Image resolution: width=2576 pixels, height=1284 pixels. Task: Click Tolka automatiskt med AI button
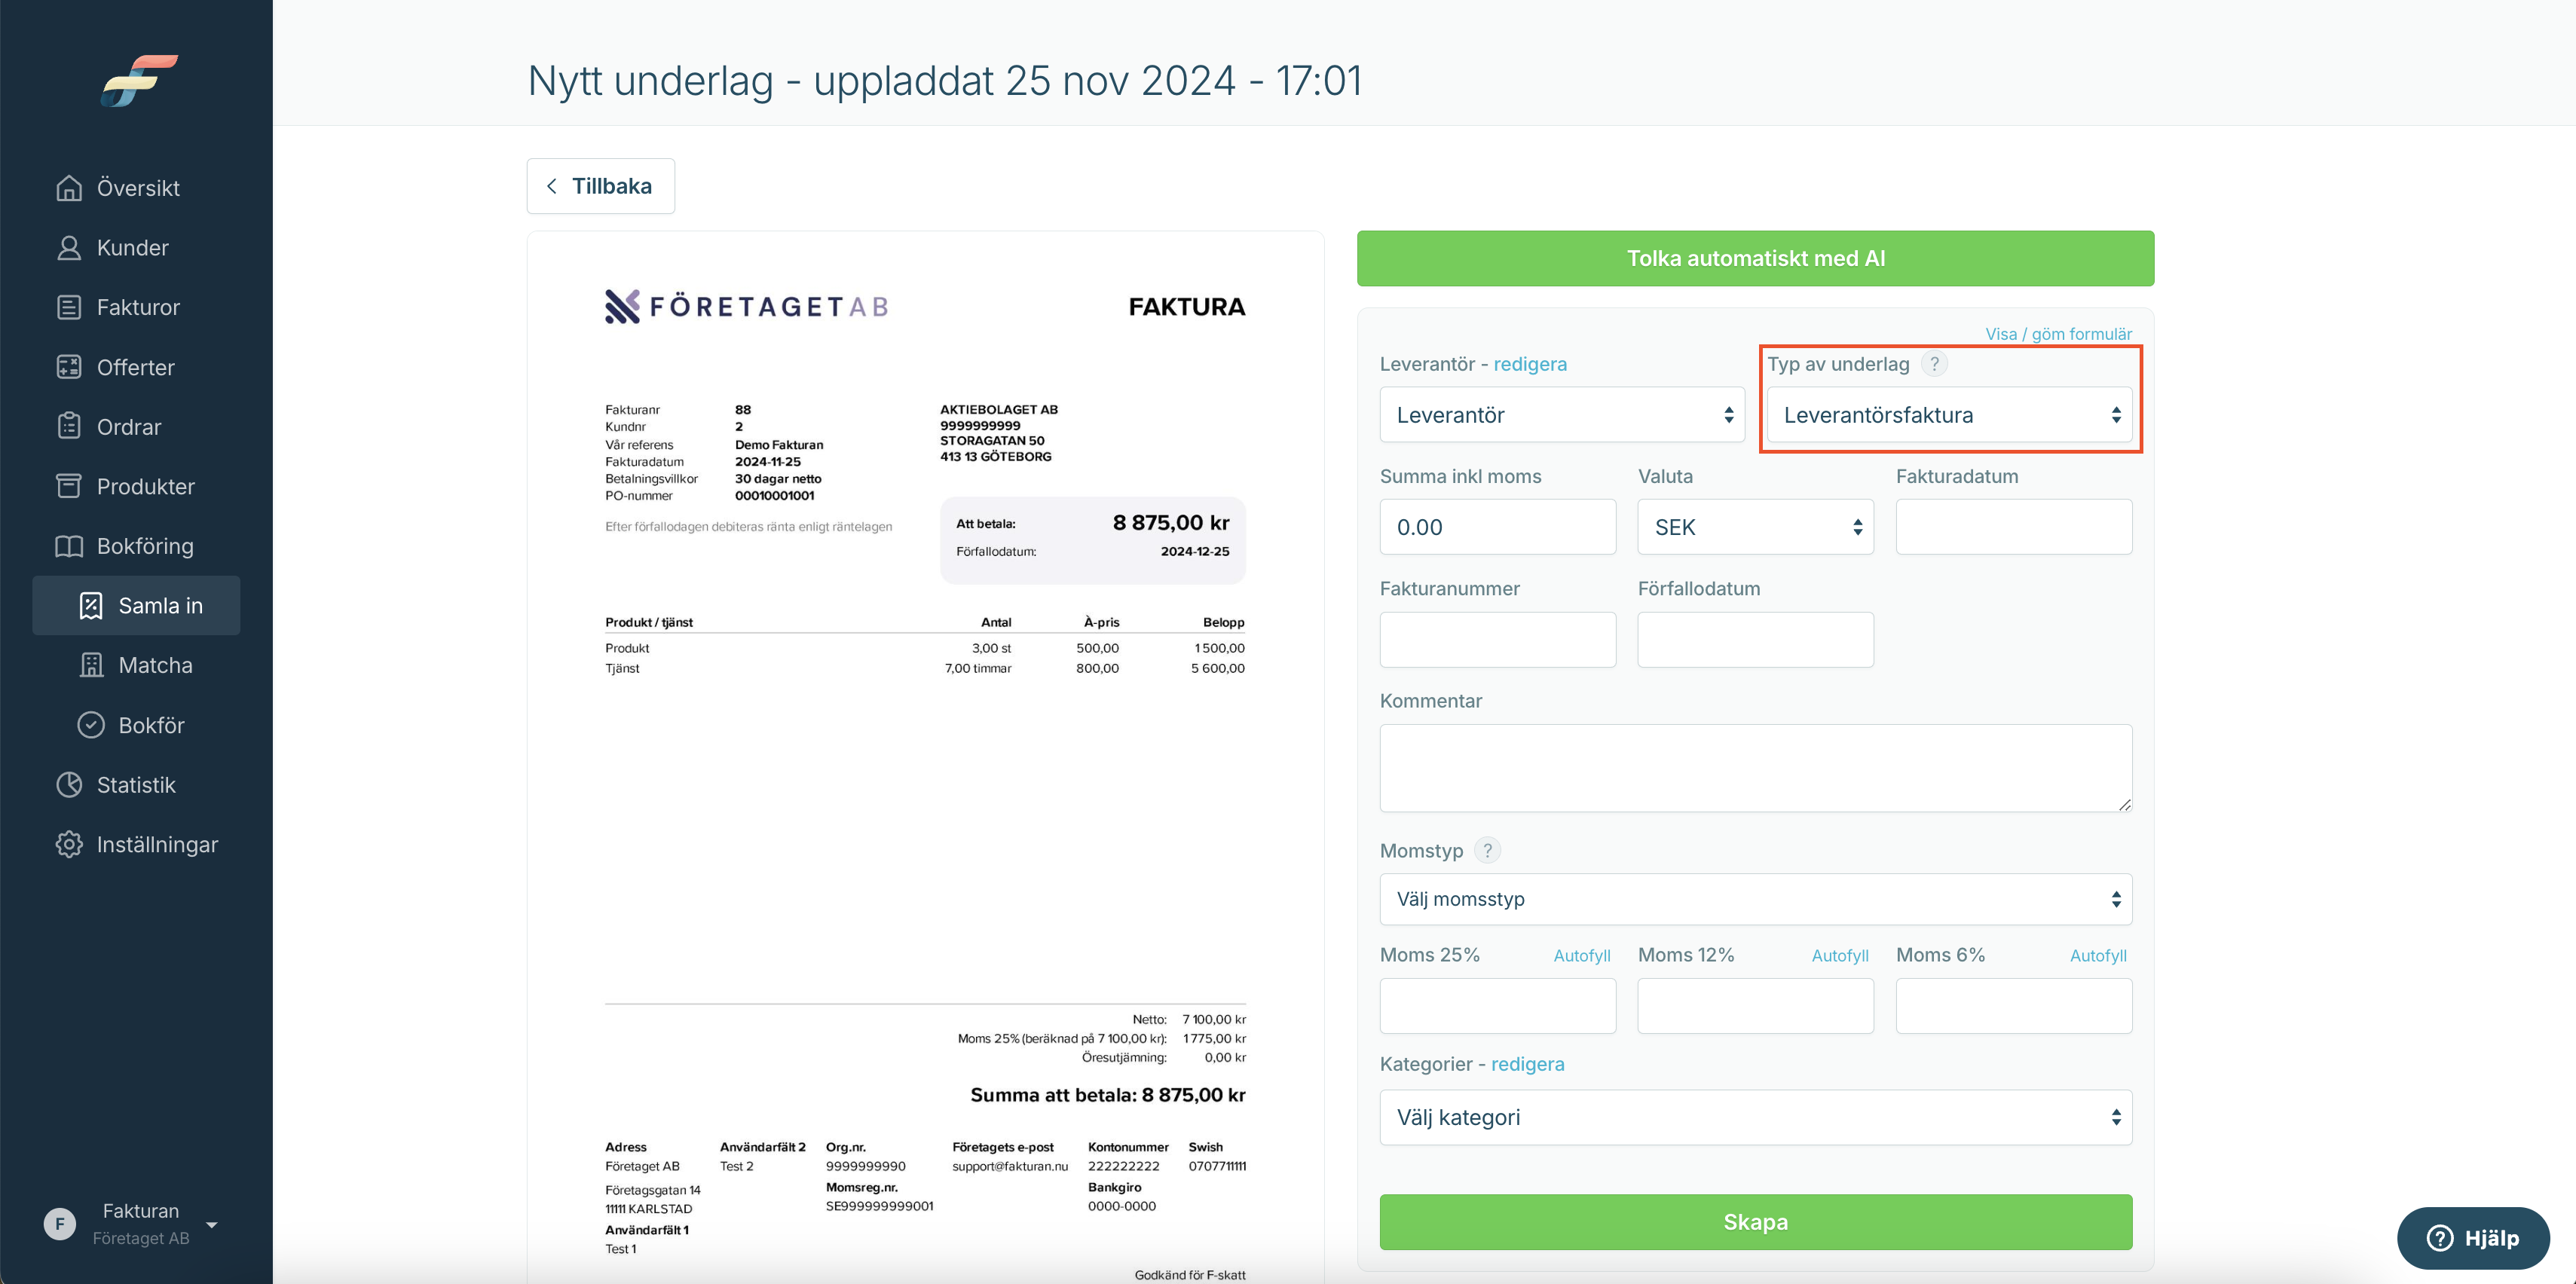1755,258
